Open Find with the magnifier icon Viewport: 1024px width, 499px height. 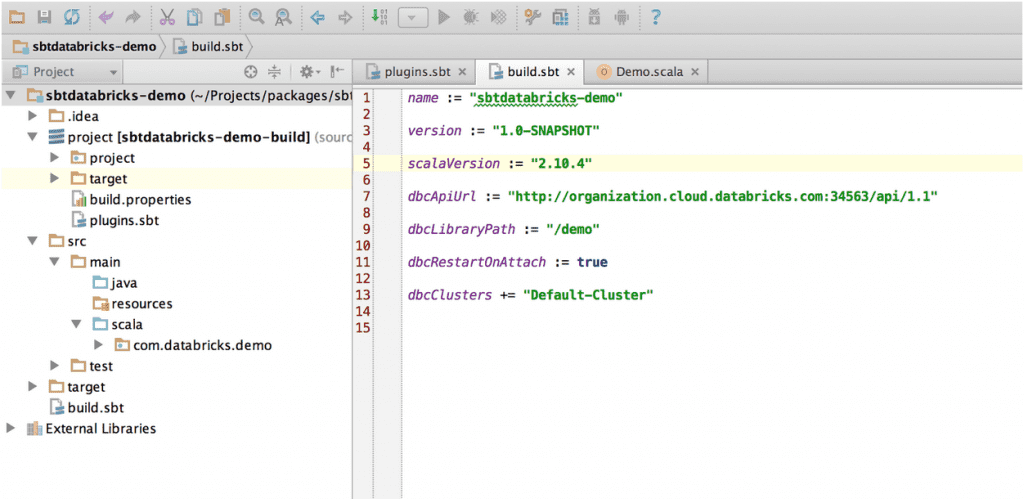coord(257,17)
